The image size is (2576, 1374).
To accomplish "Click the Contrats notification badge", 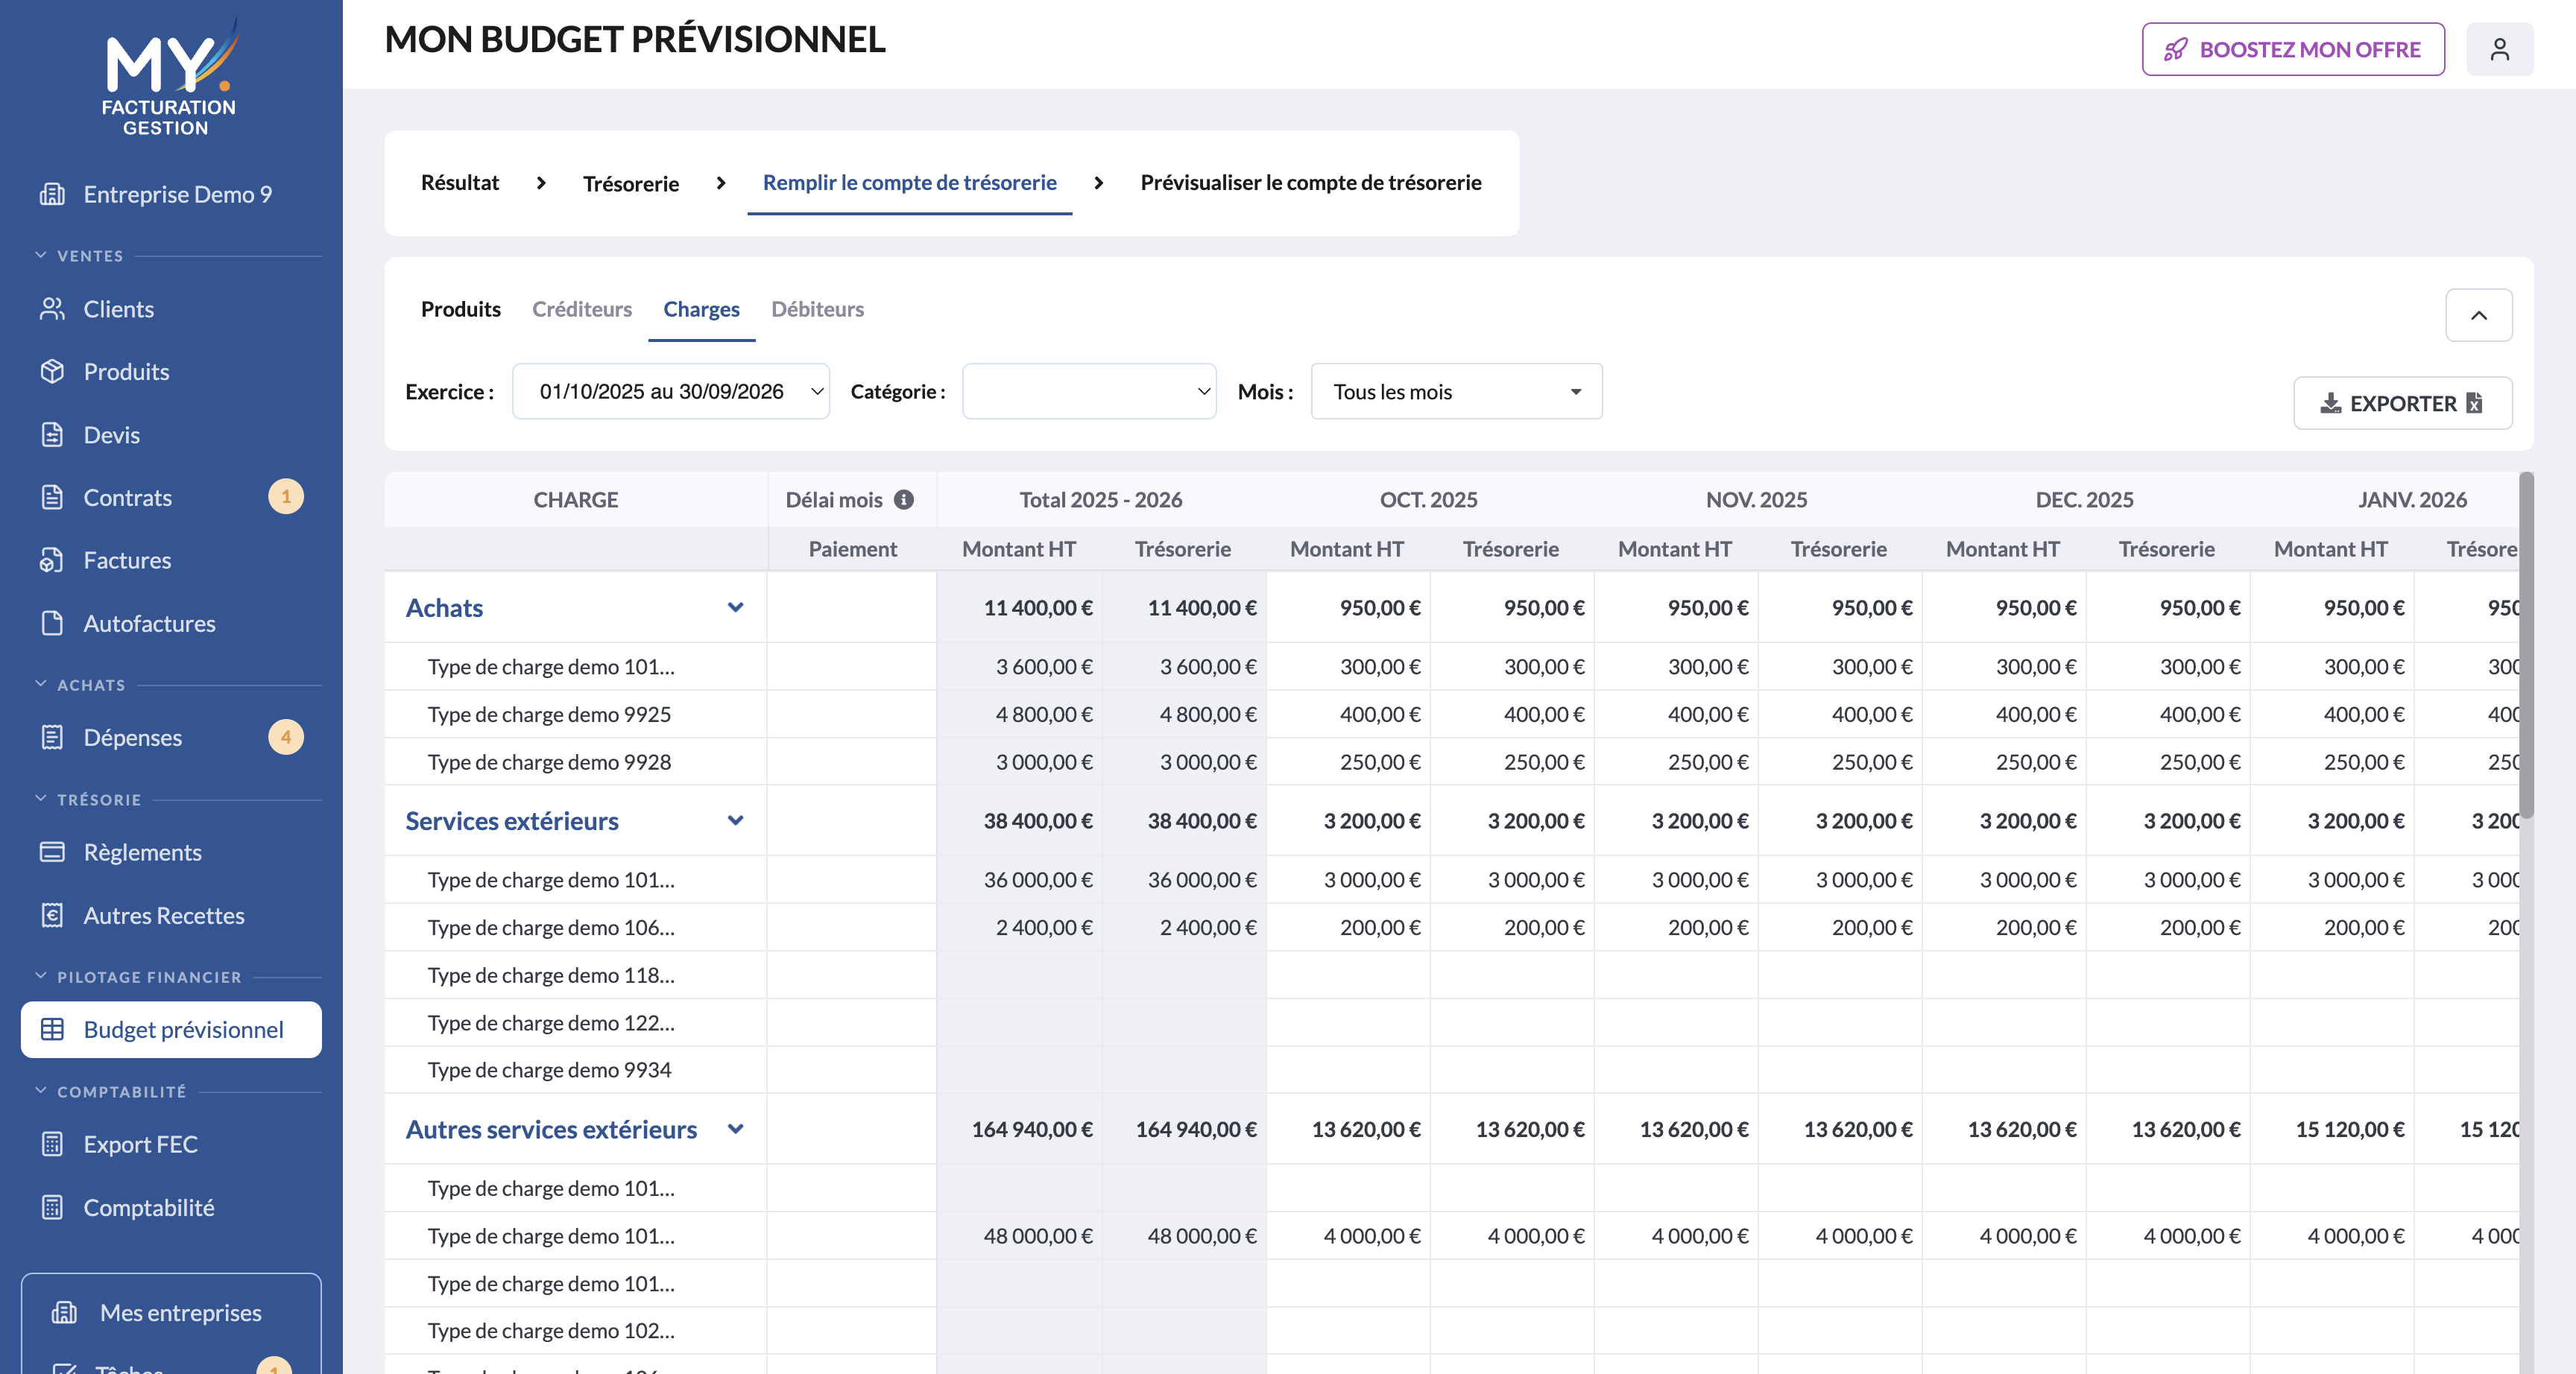I will (285, 496).
